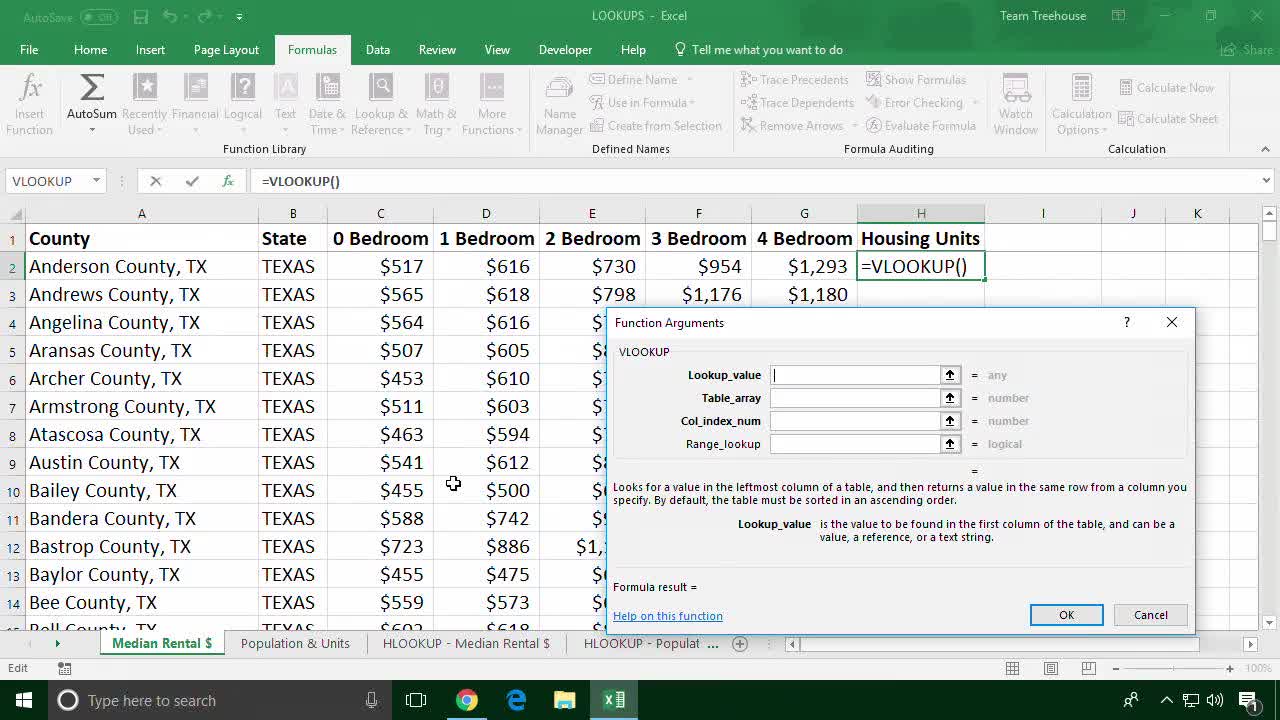Click the Trace Precedents button

tap(794, 80)
